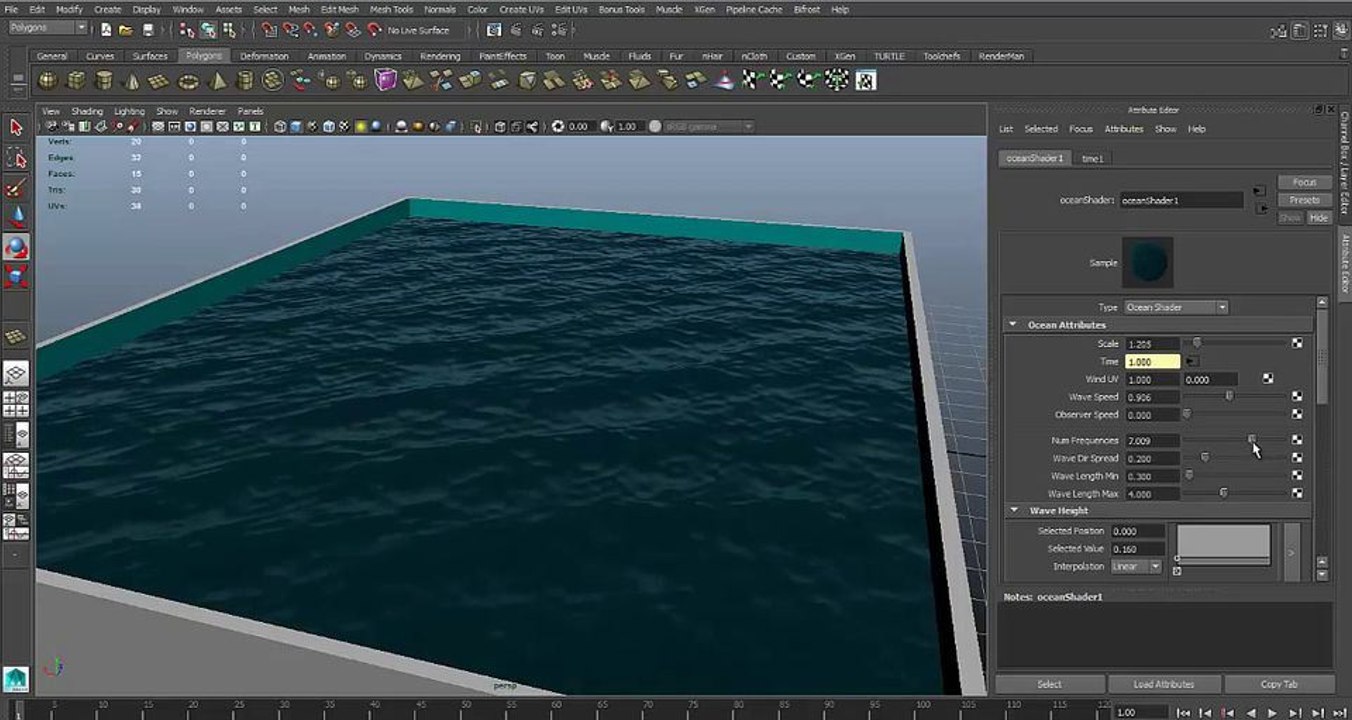Click the Focus button in Attribute Editor
The width and height of the screenshot is (1352, 720).
pos(1304,182)
